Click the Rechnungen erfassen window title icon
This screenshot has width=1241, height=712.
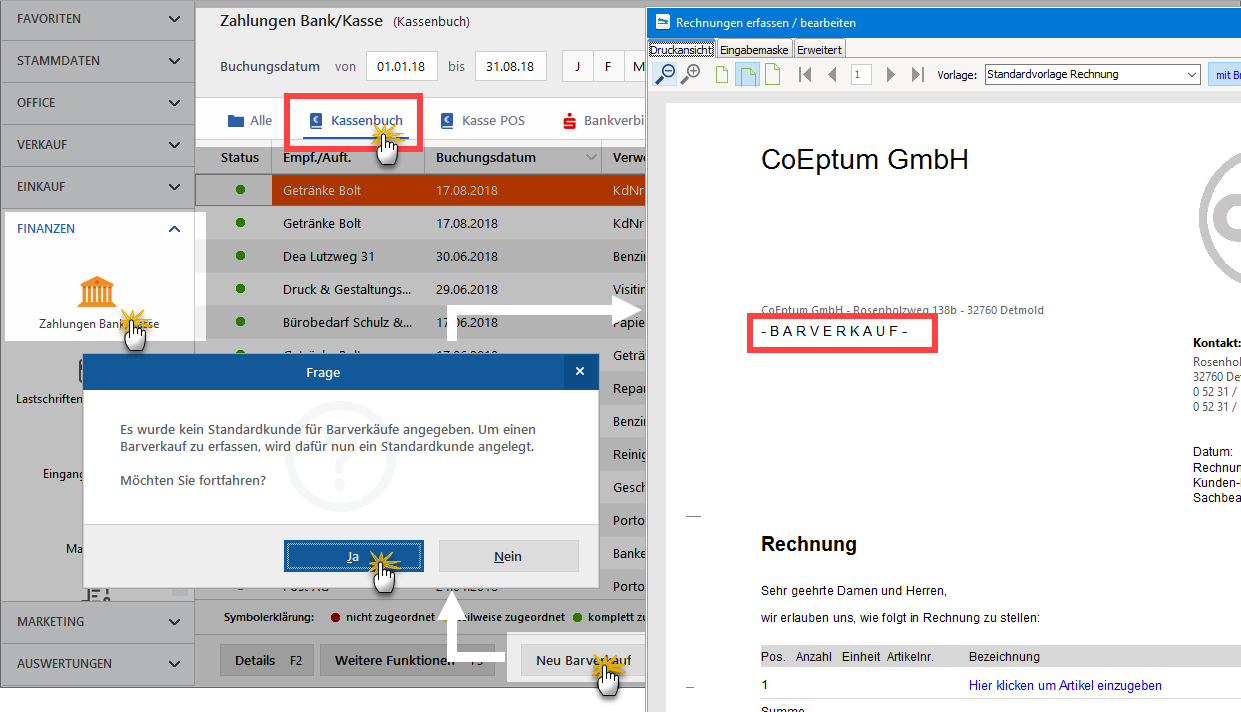point(661,22)
